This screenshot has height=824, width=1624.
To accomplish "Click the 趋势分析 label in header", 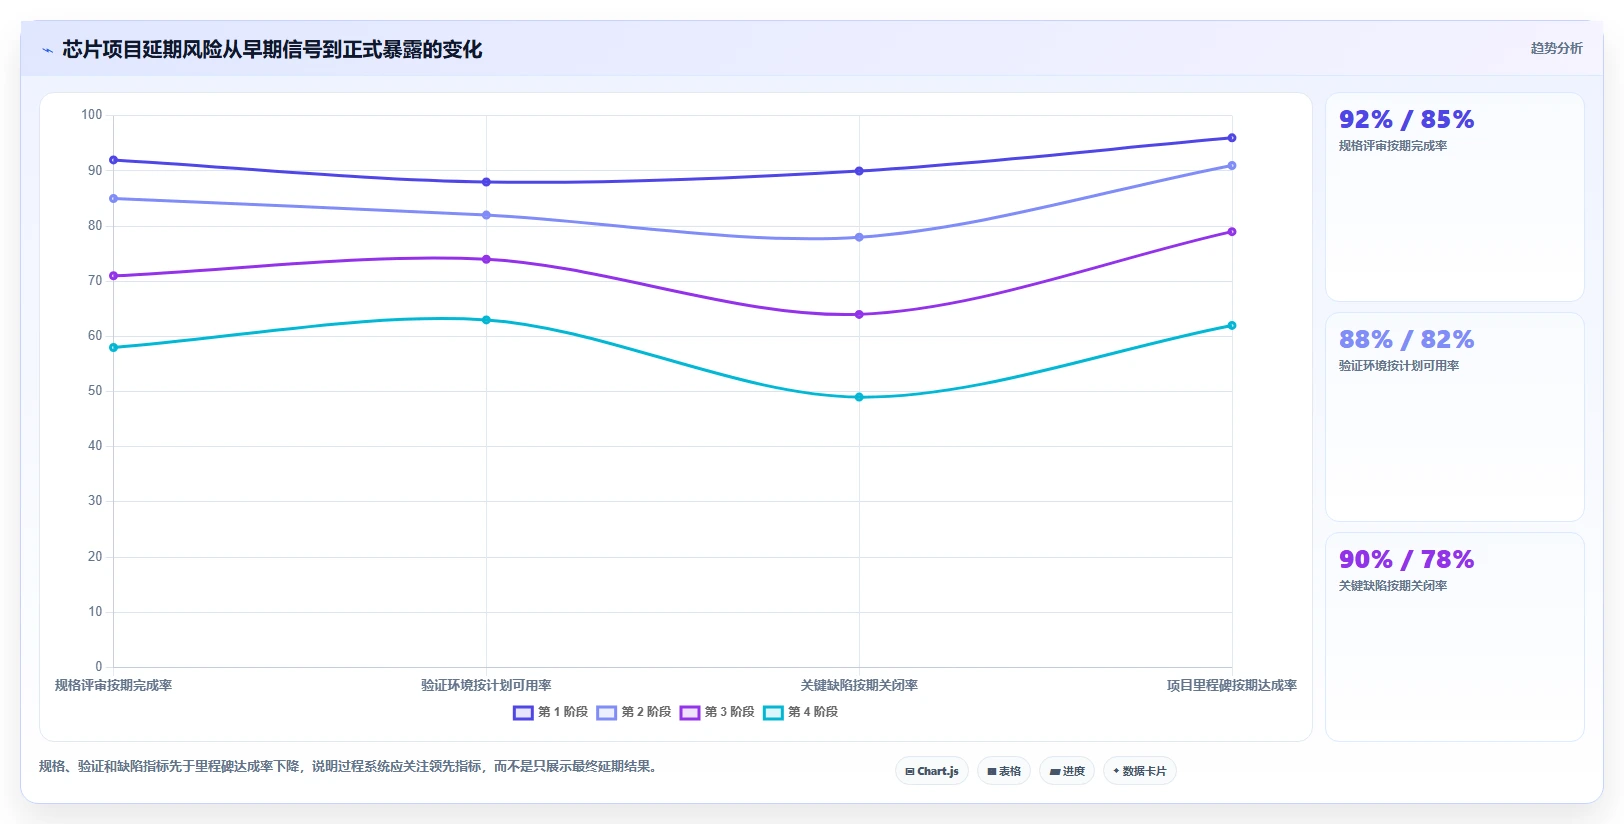I will [1556, 48].
